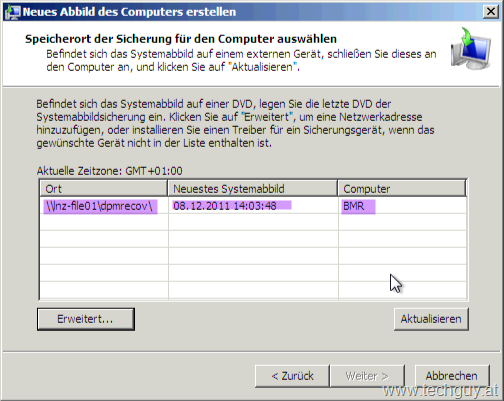Click the Weiter > button
504x401 pixels.
367,376
